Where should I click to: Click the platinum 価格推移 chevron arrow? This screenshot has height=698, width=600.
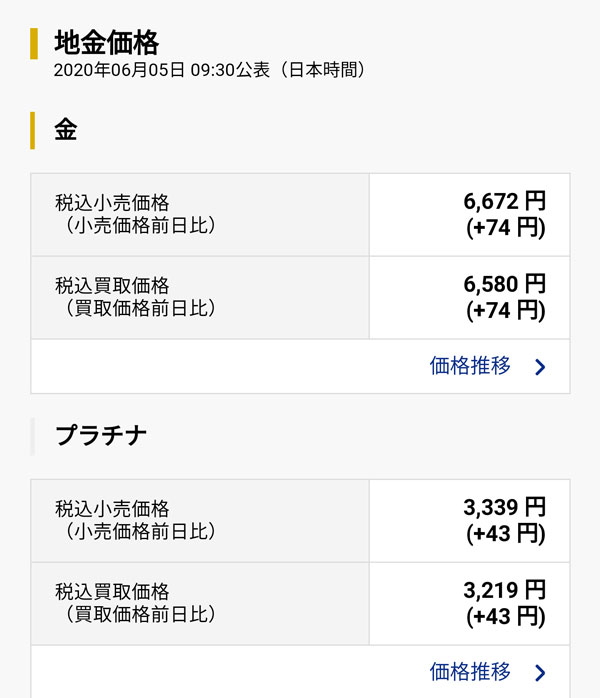click(540, 672)
